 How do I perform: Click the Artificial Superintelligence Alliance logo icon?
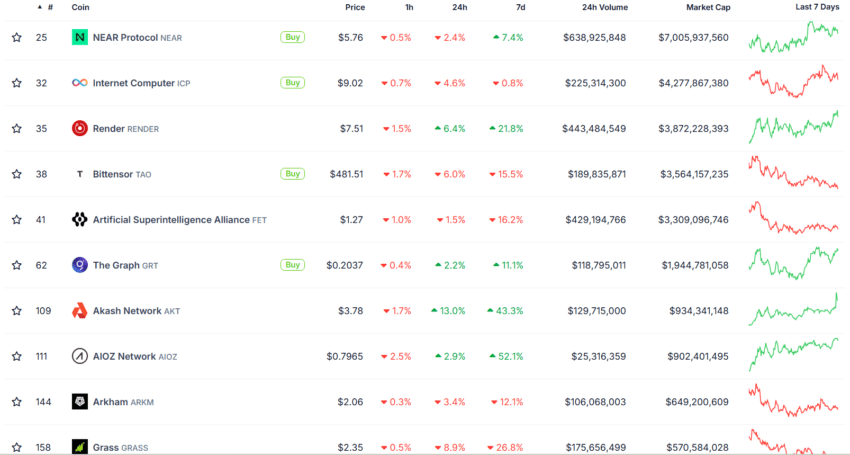[x=80, y=220]
